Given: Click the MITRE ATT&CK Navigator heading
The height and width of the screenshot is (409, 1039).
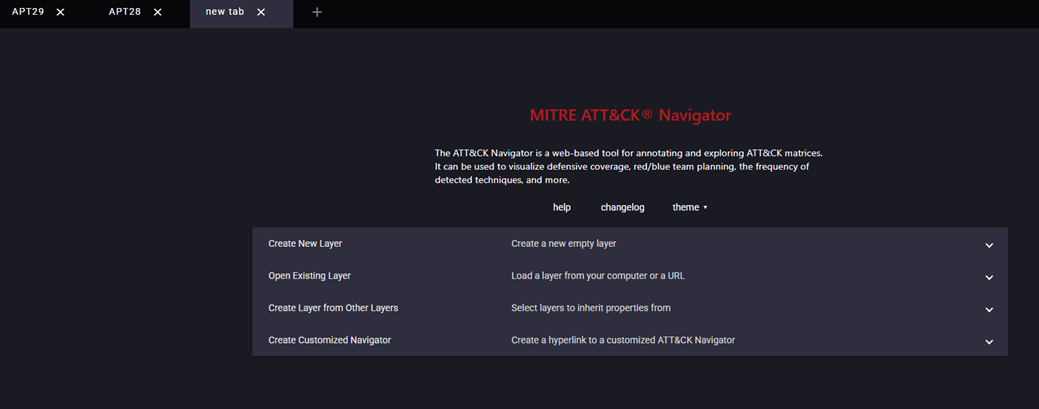Looking at the screenshot, I should pos(630,115).
